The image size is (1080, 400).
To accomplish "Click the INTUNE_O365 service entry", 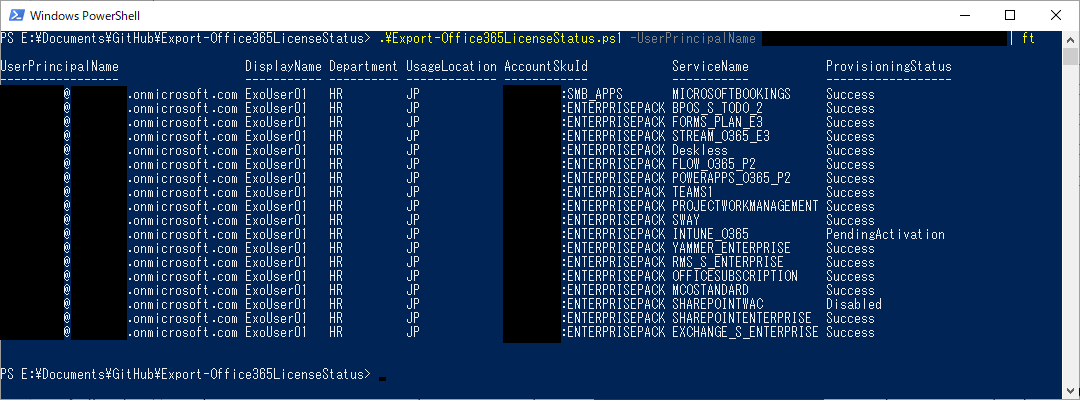I will [x=710, y=234].
